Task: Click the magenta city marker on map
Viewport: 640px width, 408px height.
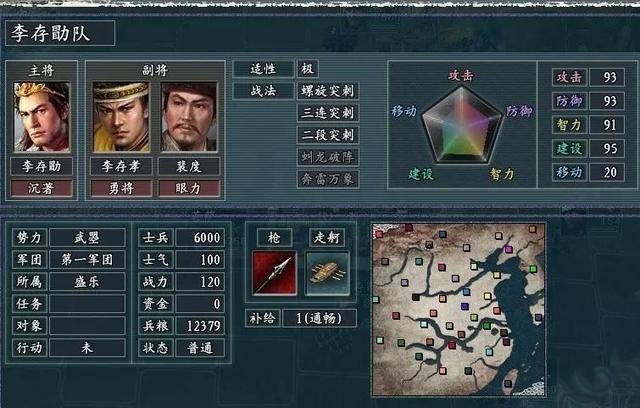Action: coord(508,249)
